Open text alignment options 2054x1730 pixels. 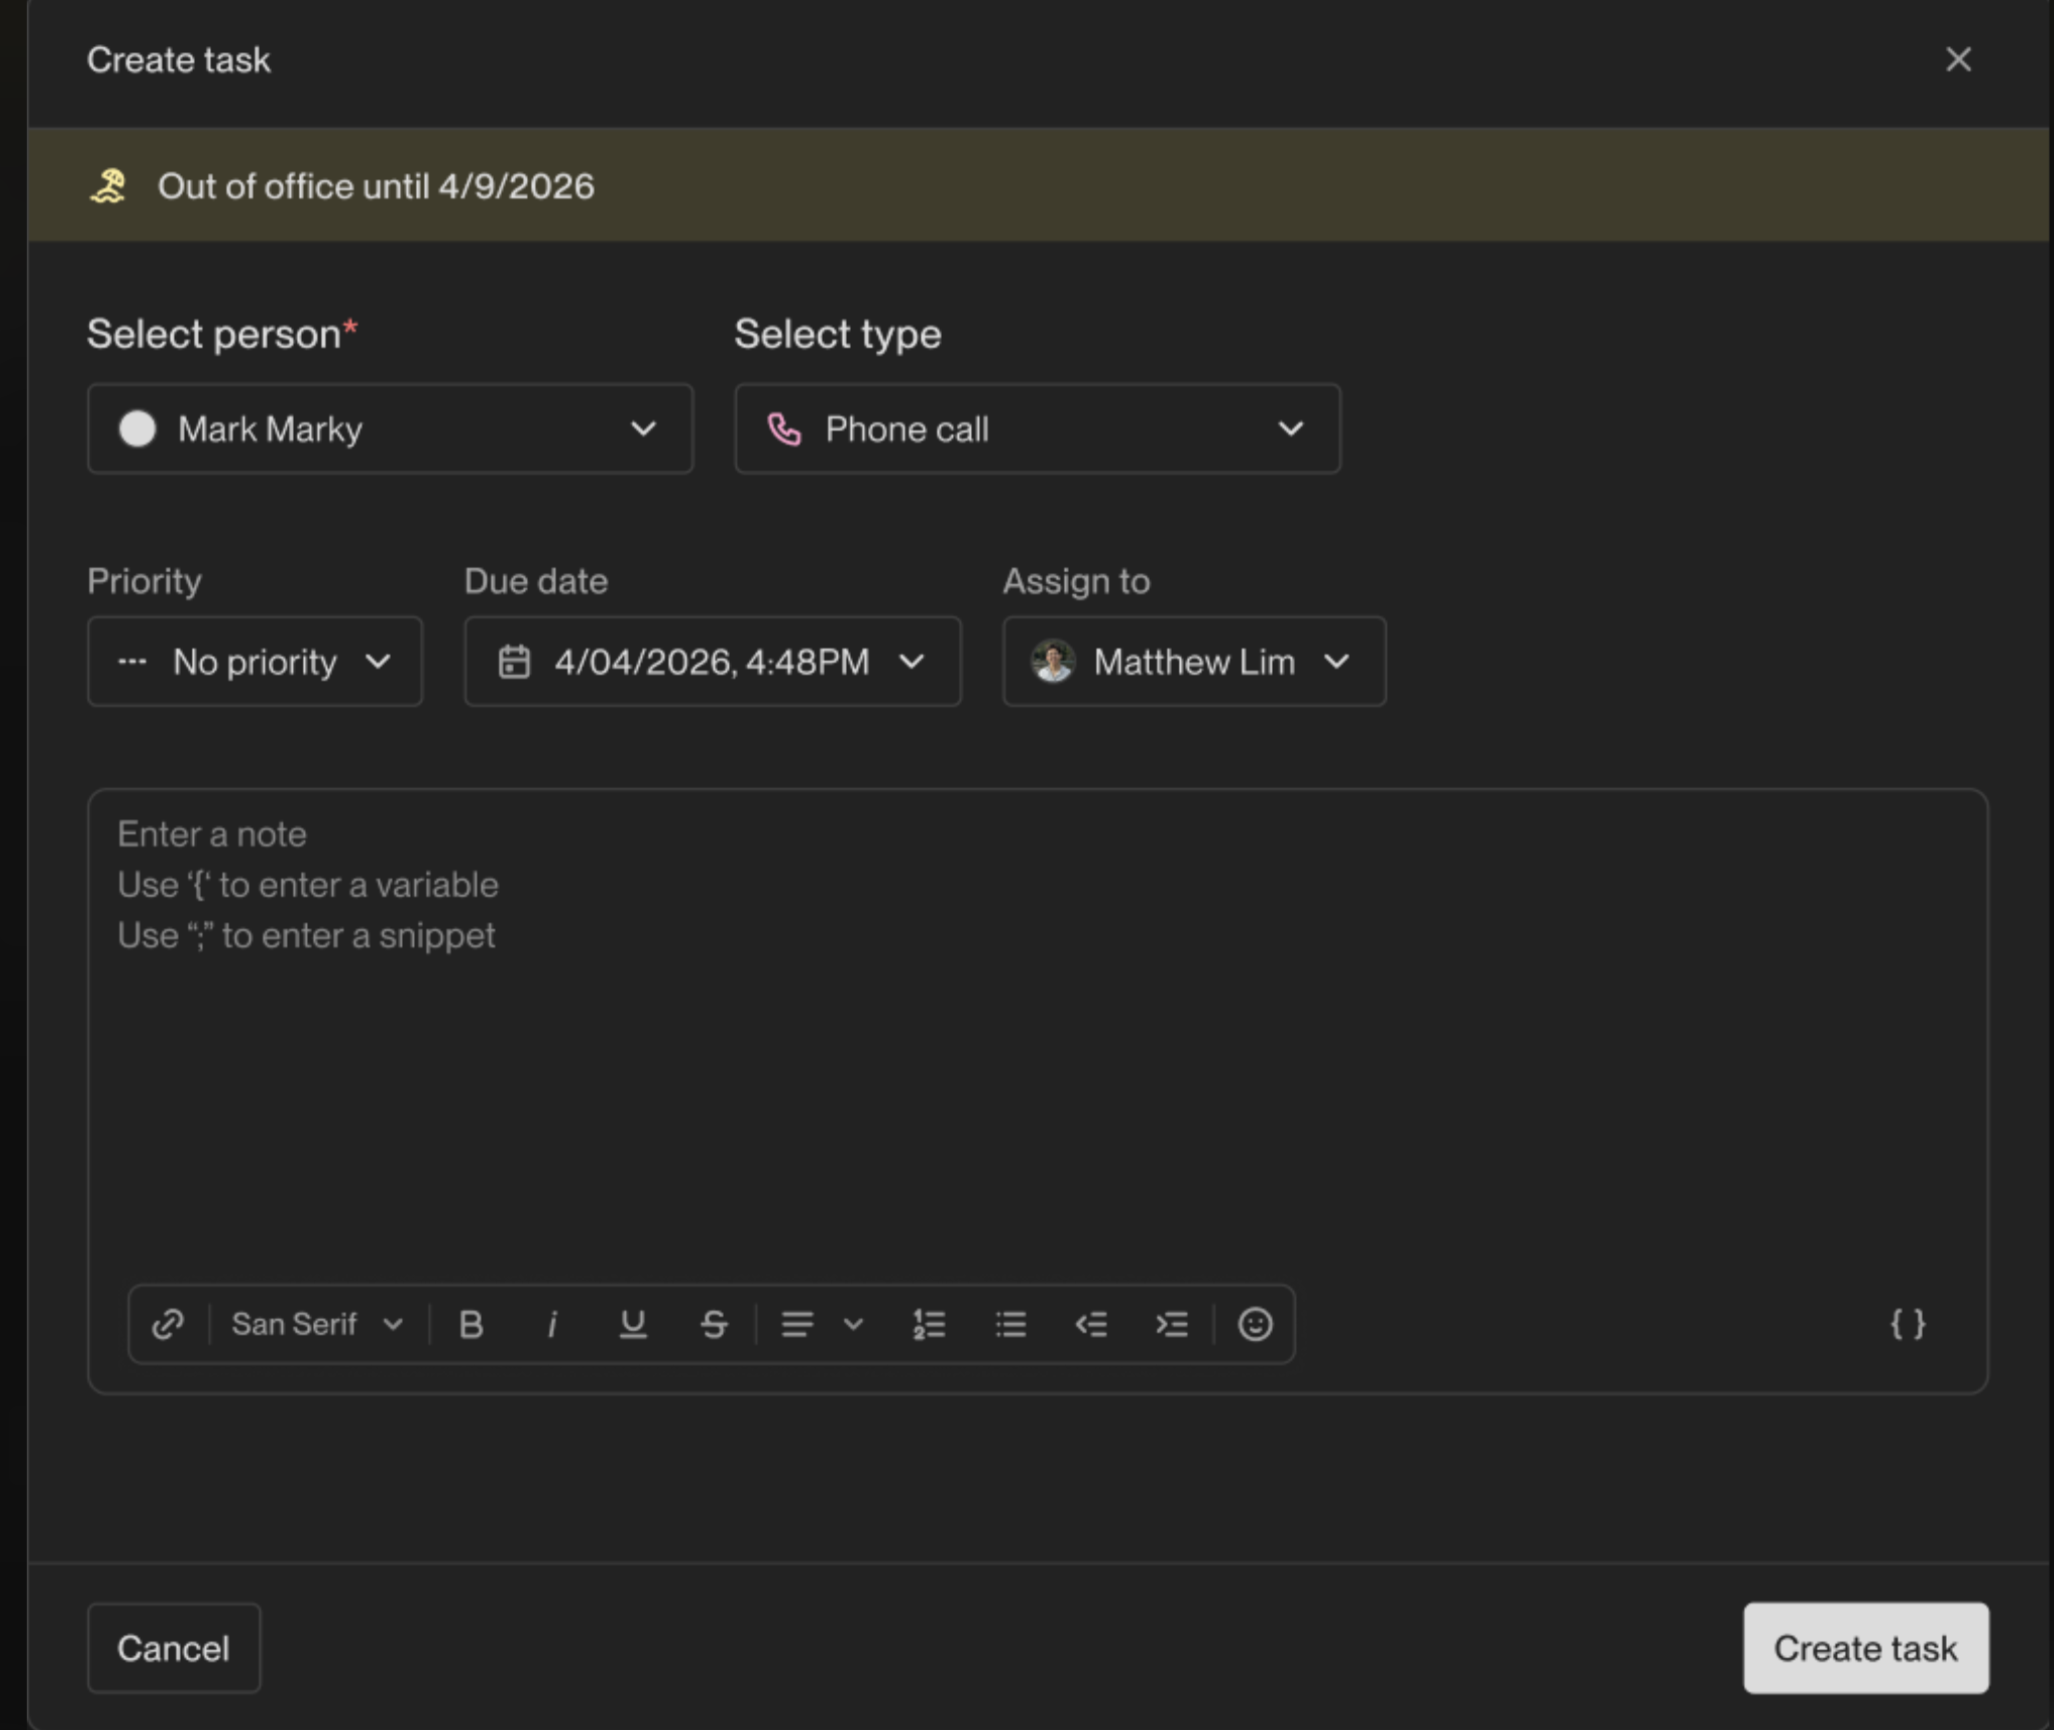(820, 1324)
